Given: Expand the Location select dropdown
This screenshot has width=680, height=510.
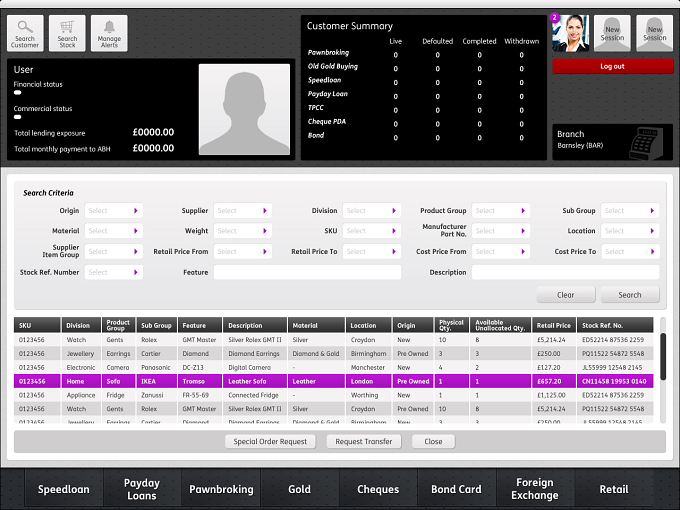Looking at the screenshot, I should 630,231.
